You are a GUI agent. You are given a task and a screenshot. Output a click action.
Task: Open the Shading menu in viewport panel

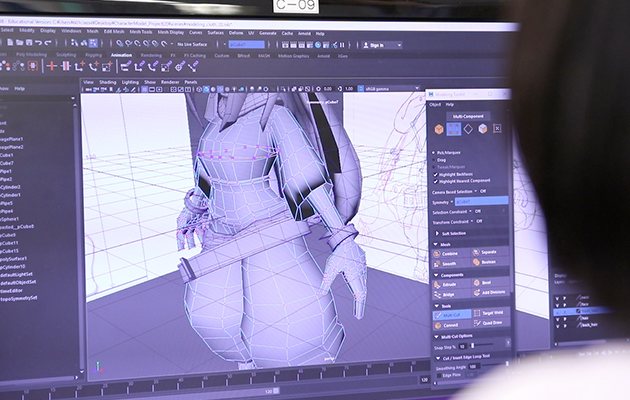pos(108,82)
